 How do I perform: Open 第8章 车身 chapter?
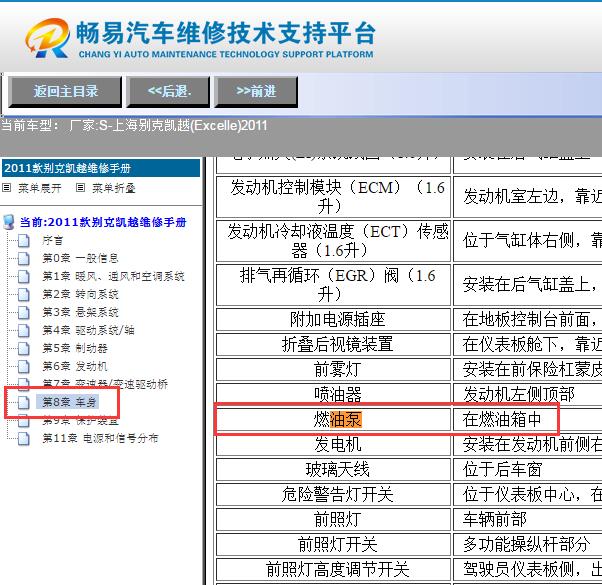tap(69, 402)
